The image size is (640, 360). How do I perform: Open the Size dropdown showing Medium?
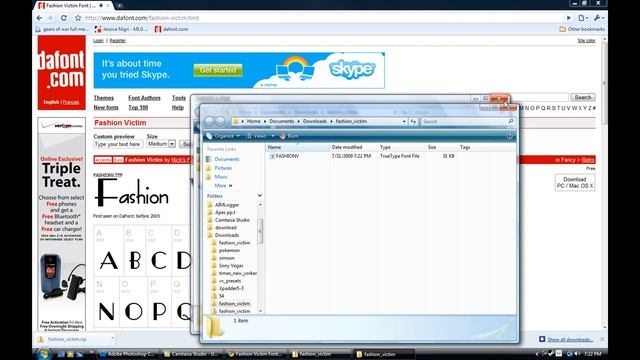click(161, 144)
